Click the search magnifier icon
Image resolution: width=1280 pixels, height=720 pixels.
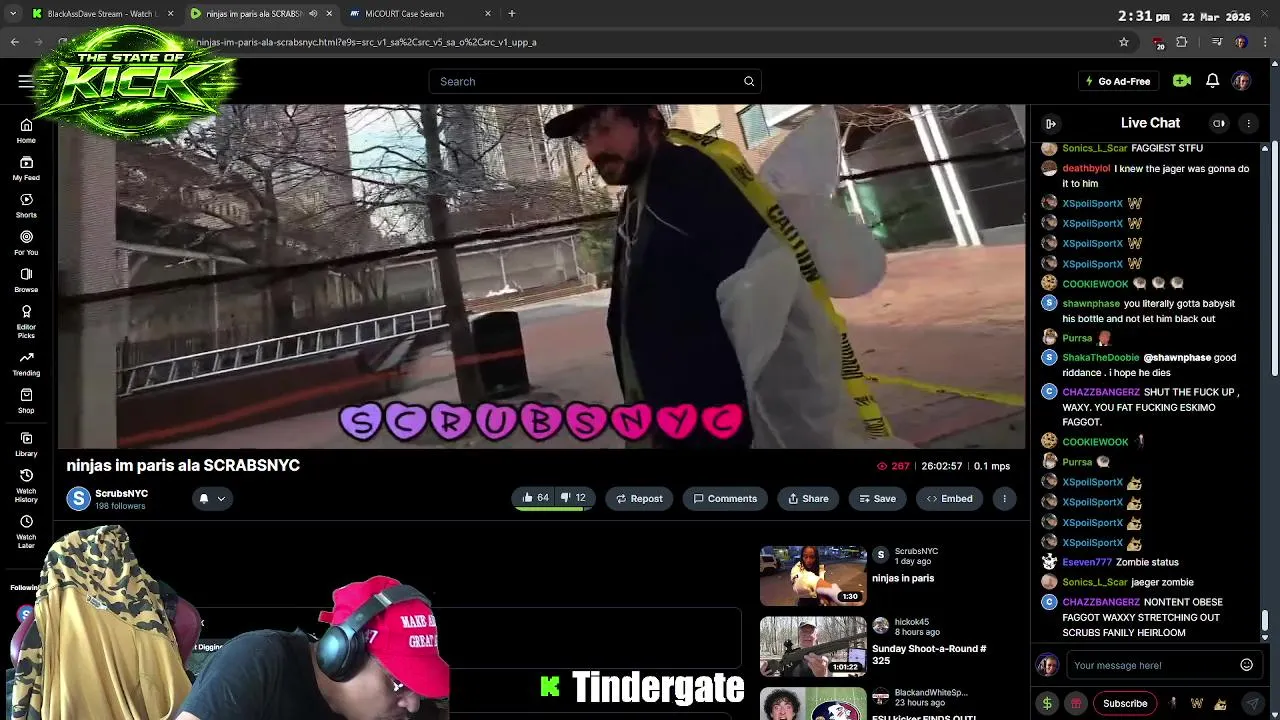coord(749,81)
